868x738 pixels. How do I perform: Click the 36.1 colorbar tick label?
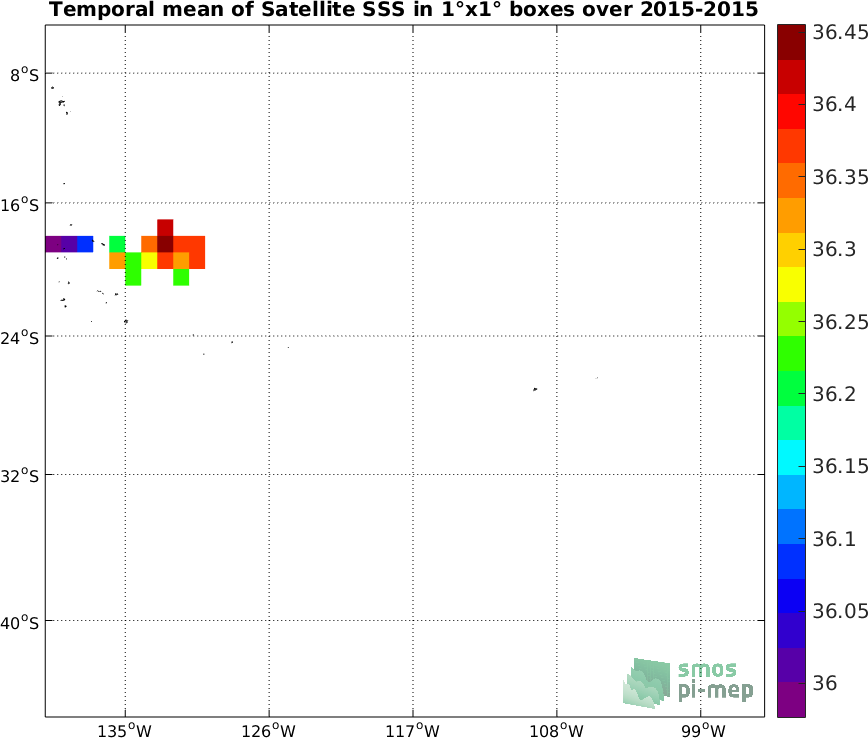pyautogui.click(x=834, y=539)
